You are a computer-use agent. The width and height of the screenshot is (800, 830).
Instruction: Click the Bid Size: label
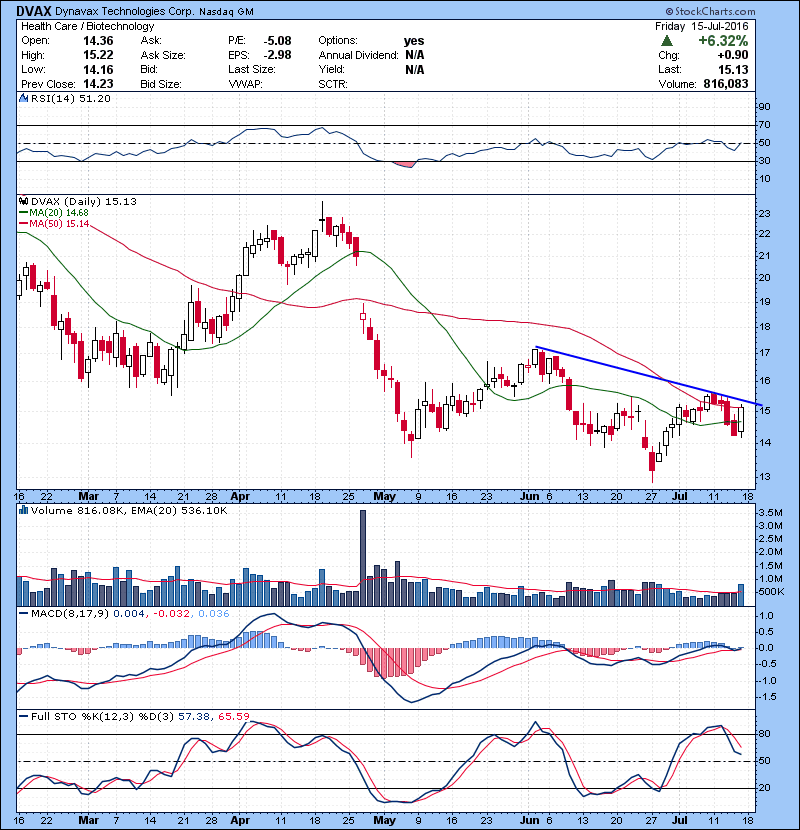pyautogui.click(x=161, y=84)
